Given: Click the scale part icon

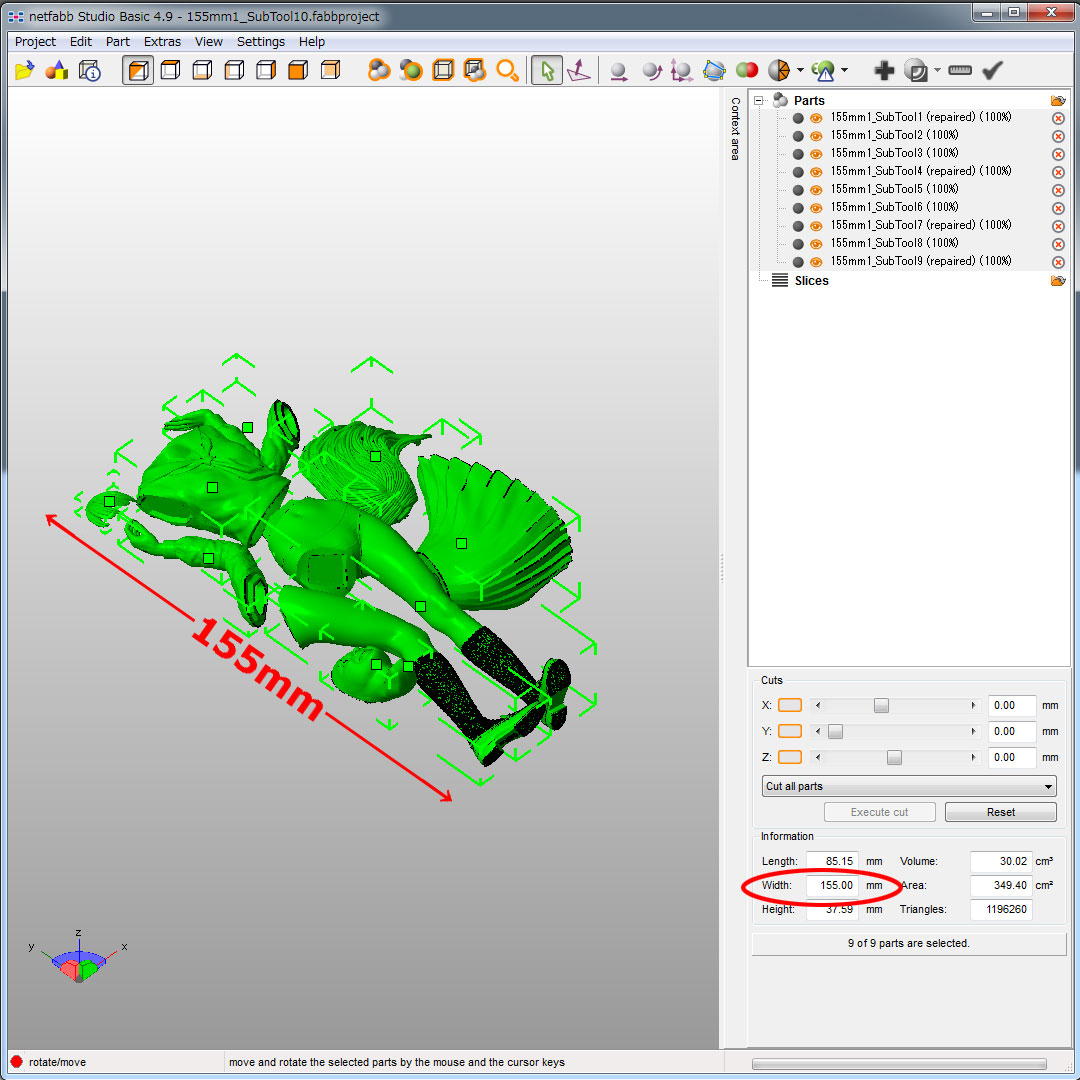Looking at the screenshot, I should click(x=682, y=71).
